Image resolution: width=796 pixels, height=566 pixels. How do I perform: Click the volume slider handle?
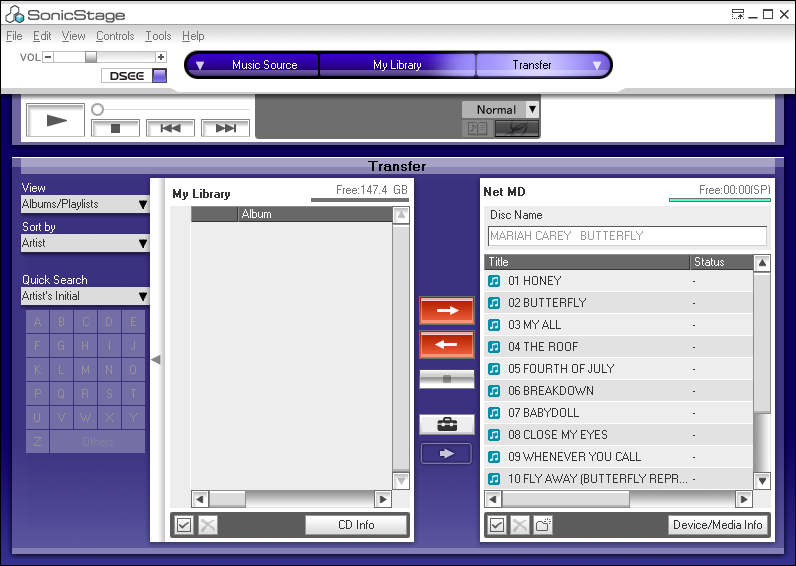(91, 57)
